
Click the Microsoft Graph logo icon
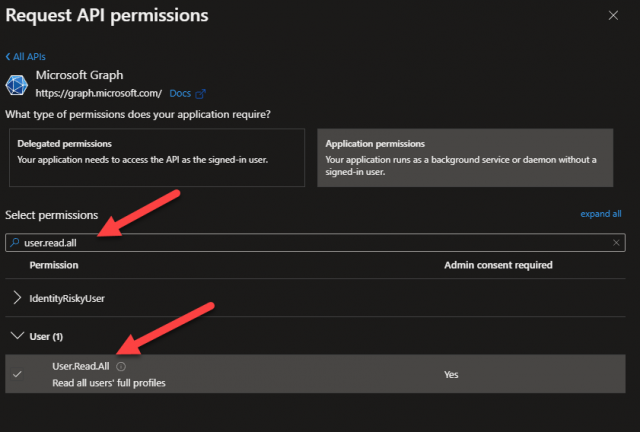[x=16, y=85]
